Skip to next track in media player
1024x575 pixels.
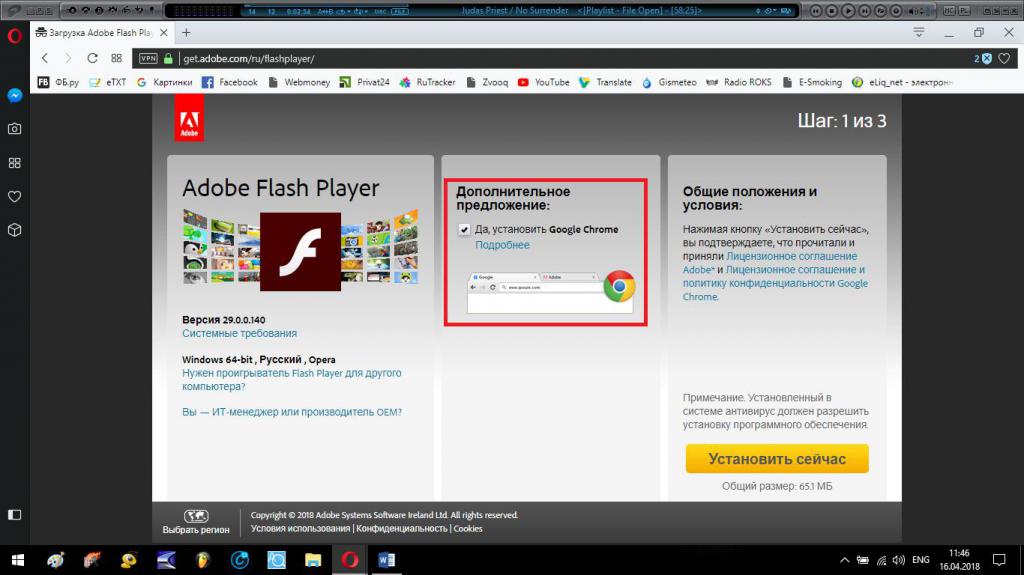[865, 10]
